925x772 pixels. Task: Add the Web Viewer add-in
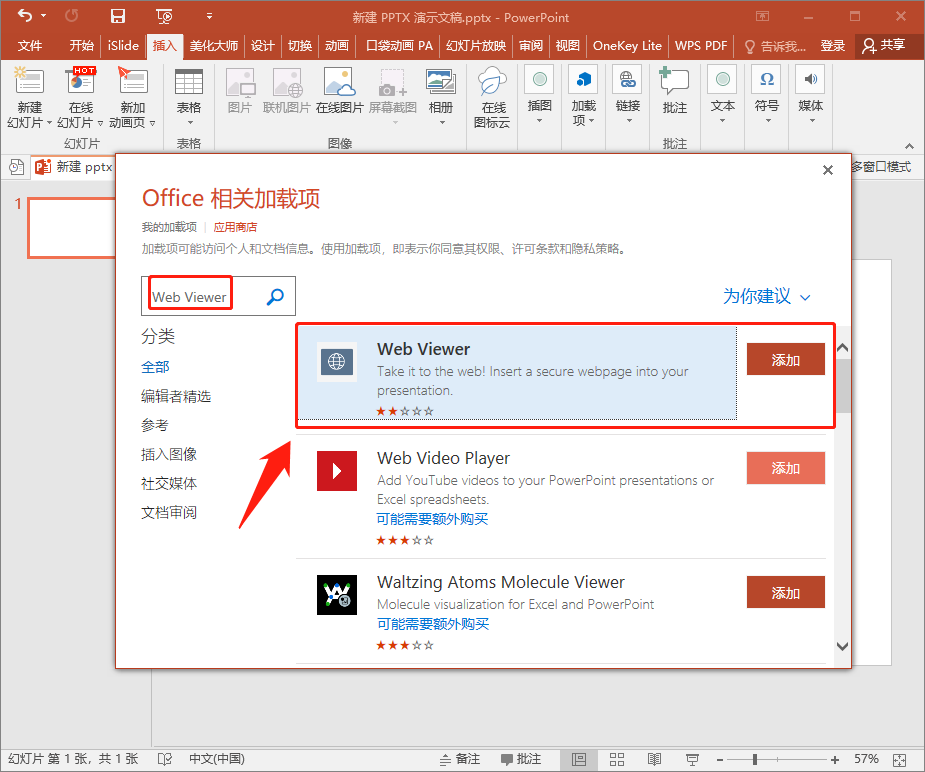point(785,359)
